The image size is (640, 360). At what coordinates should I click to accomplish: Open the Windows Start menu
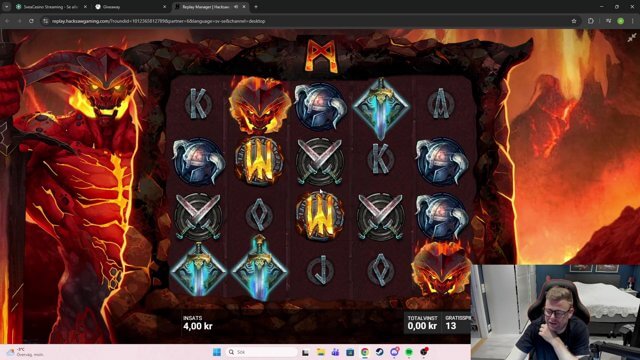pos(217,352)
